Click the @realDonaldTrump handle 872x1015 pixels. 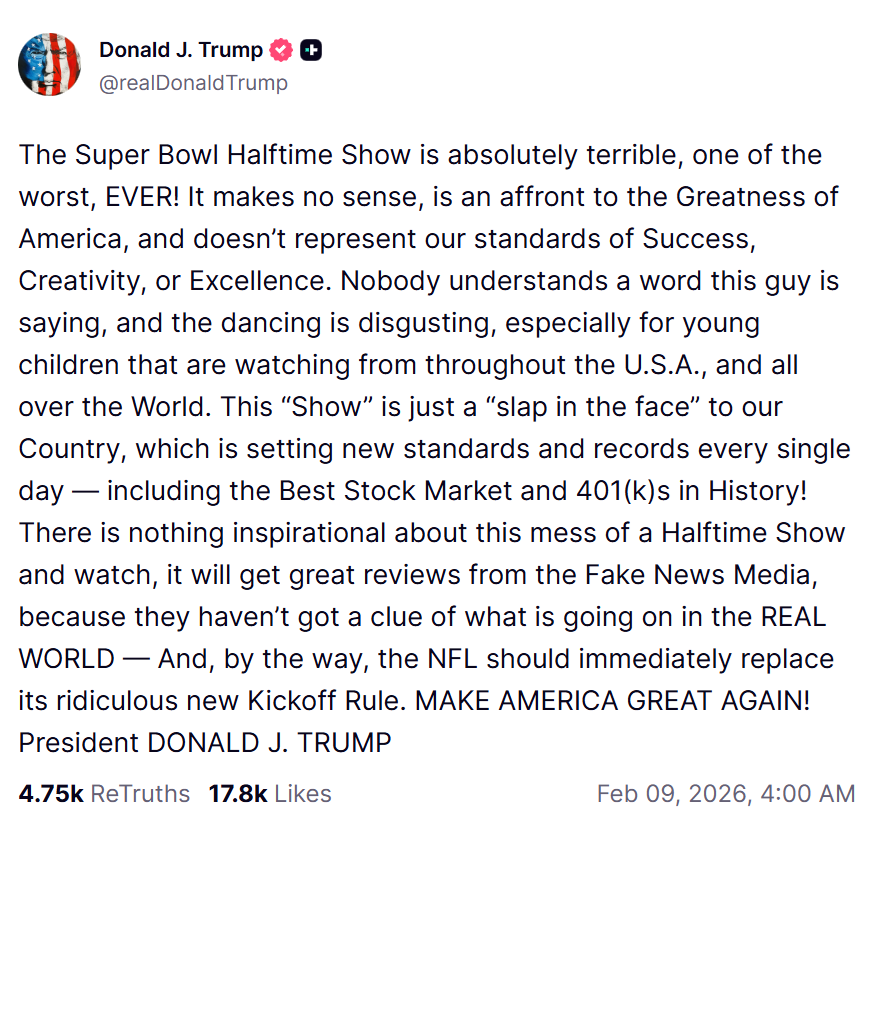(x=193, y=83)
